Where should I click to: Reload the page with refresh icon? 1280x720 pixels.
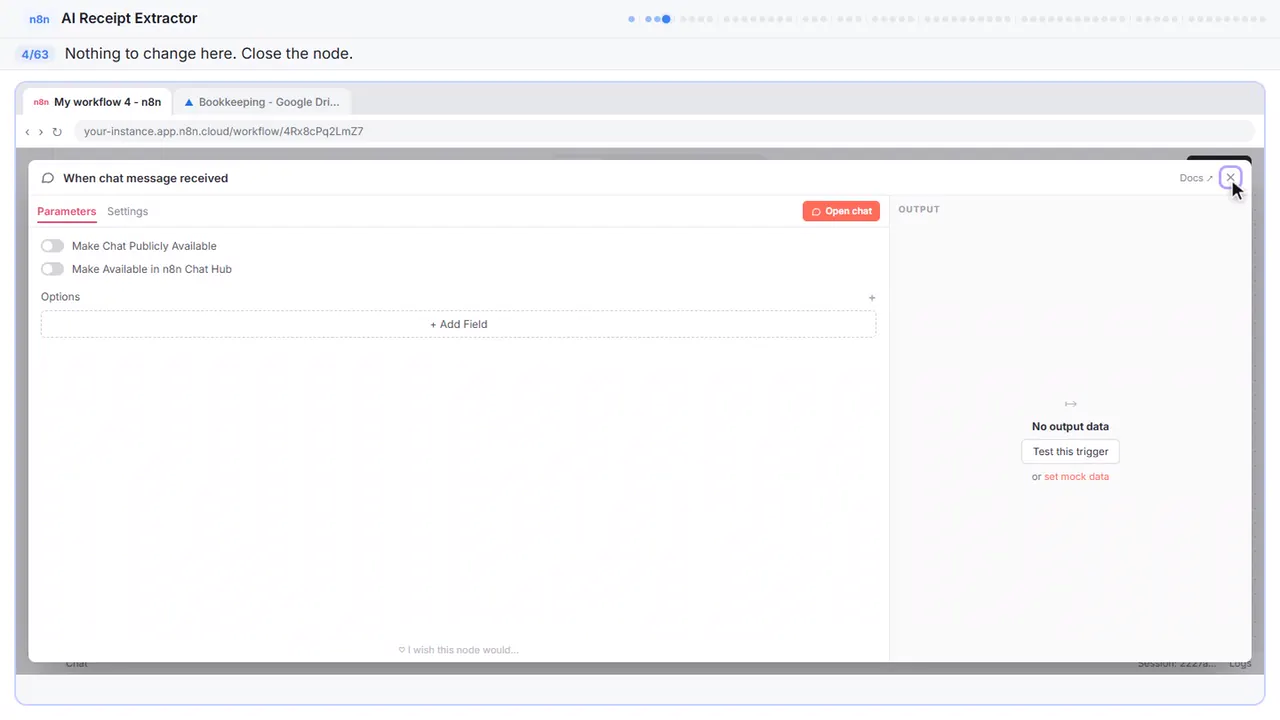[57, 132]
